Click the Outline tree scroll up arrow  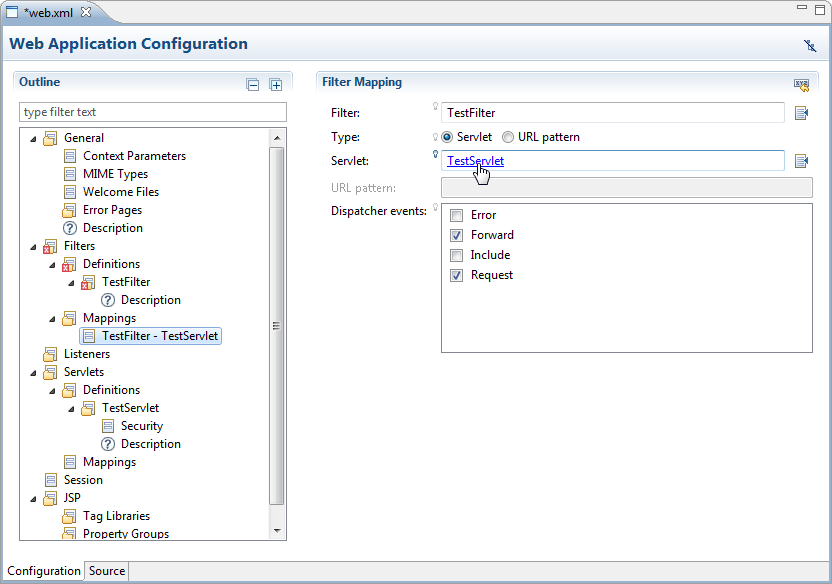(x=276, y=138)
